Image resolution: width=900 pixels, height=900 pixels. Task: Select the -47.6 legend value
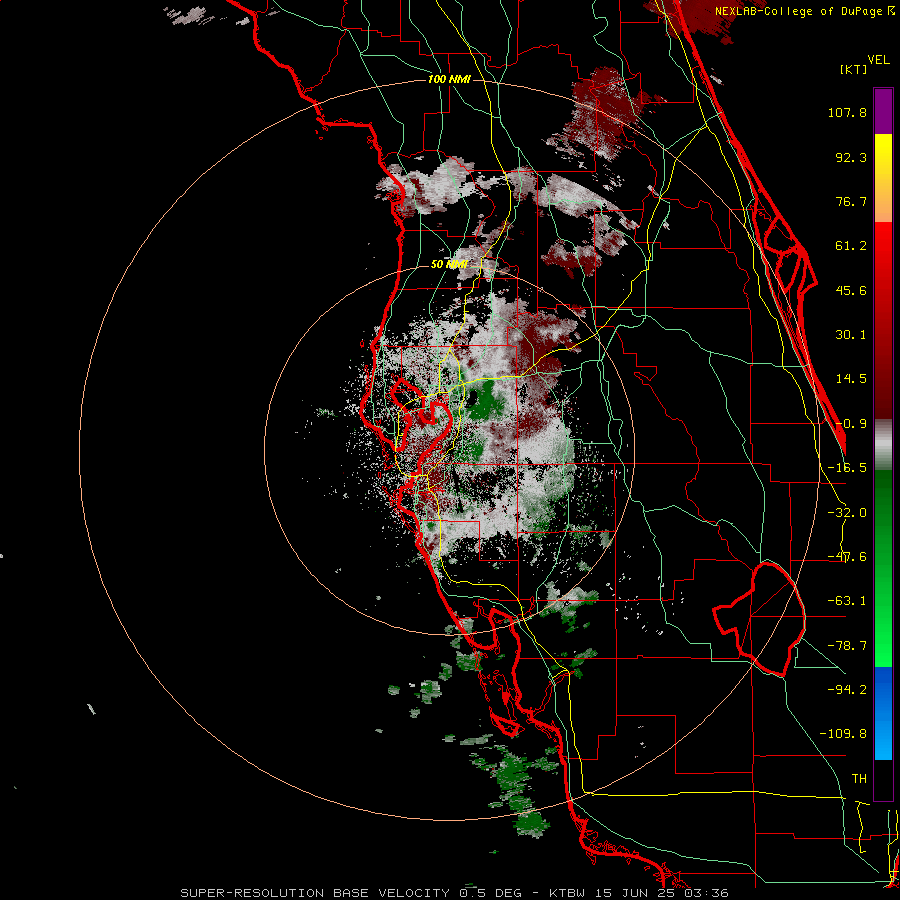point(847,557)
